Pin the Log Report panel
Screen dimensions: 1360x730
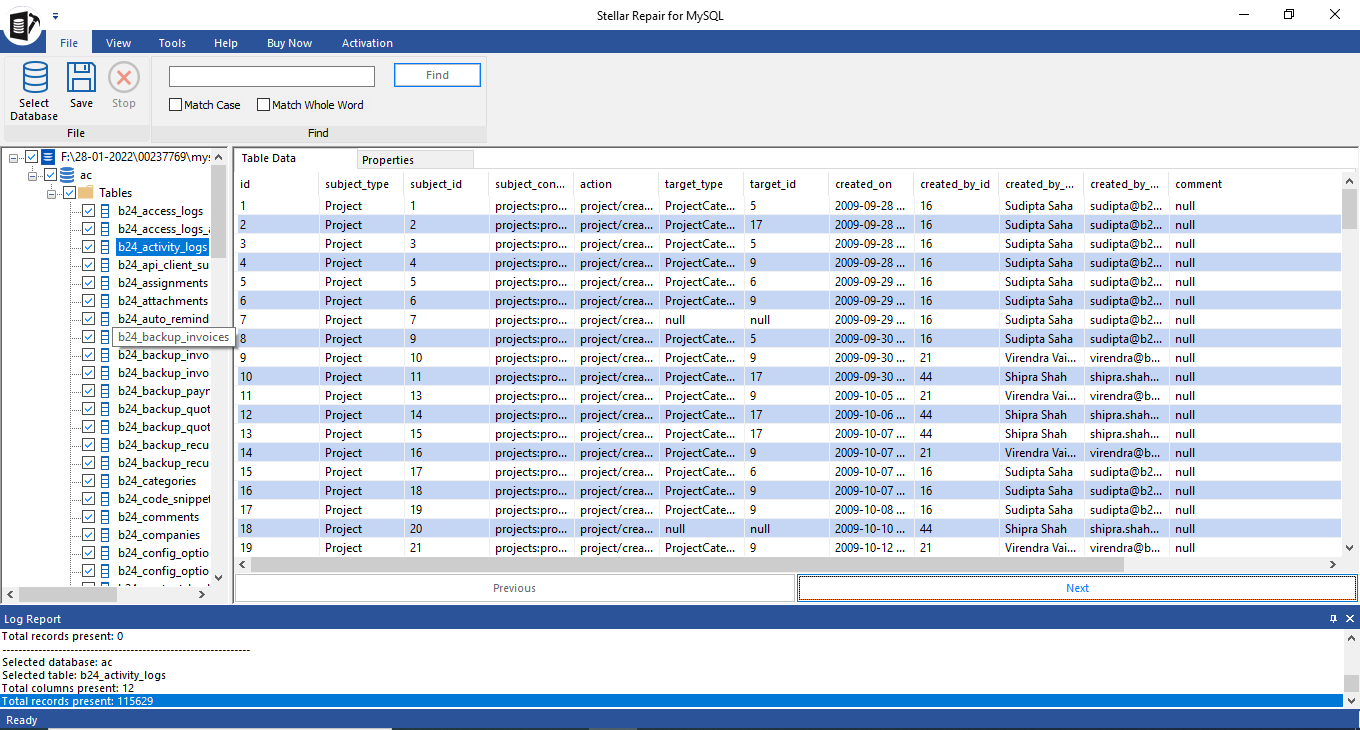click(x=1333, y=619)
